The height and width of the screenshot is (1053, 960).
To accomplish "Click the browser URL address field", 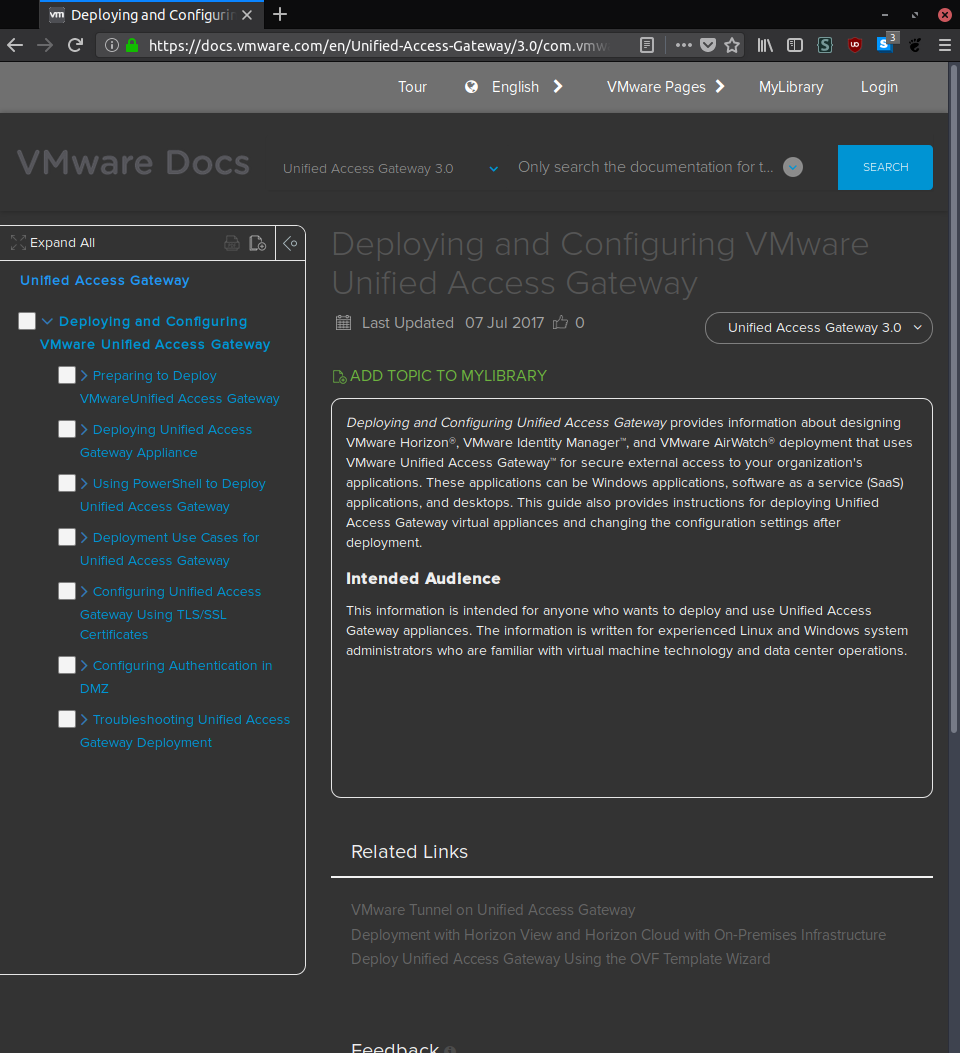I will pos(379,45).
